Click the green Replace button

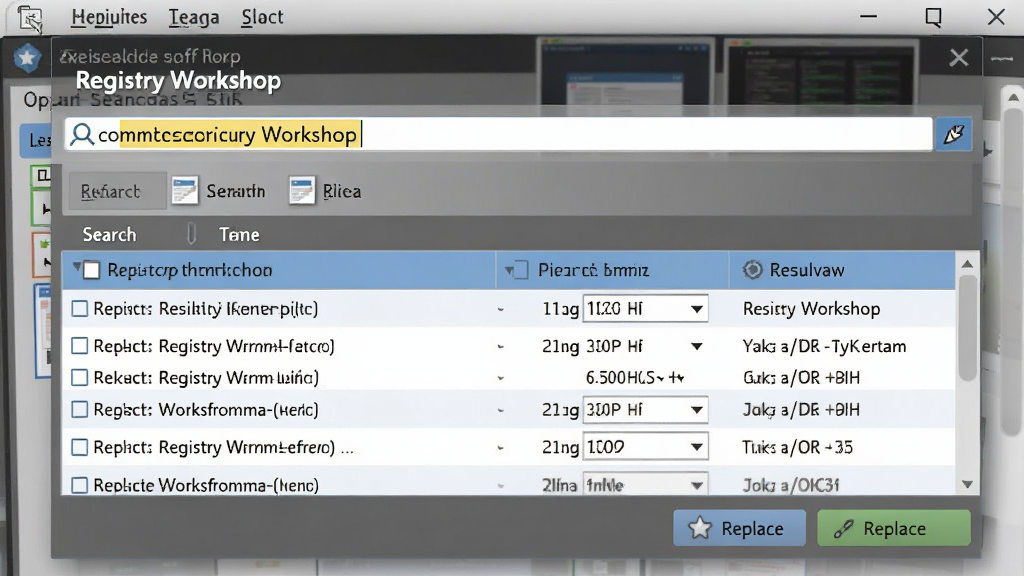[894, 528]
